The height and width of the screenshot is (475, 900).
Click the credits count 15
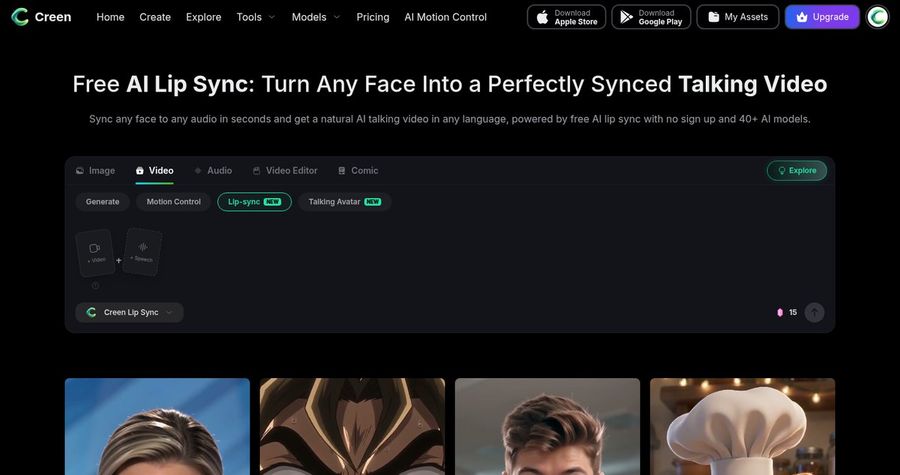(x=793, y=313)
